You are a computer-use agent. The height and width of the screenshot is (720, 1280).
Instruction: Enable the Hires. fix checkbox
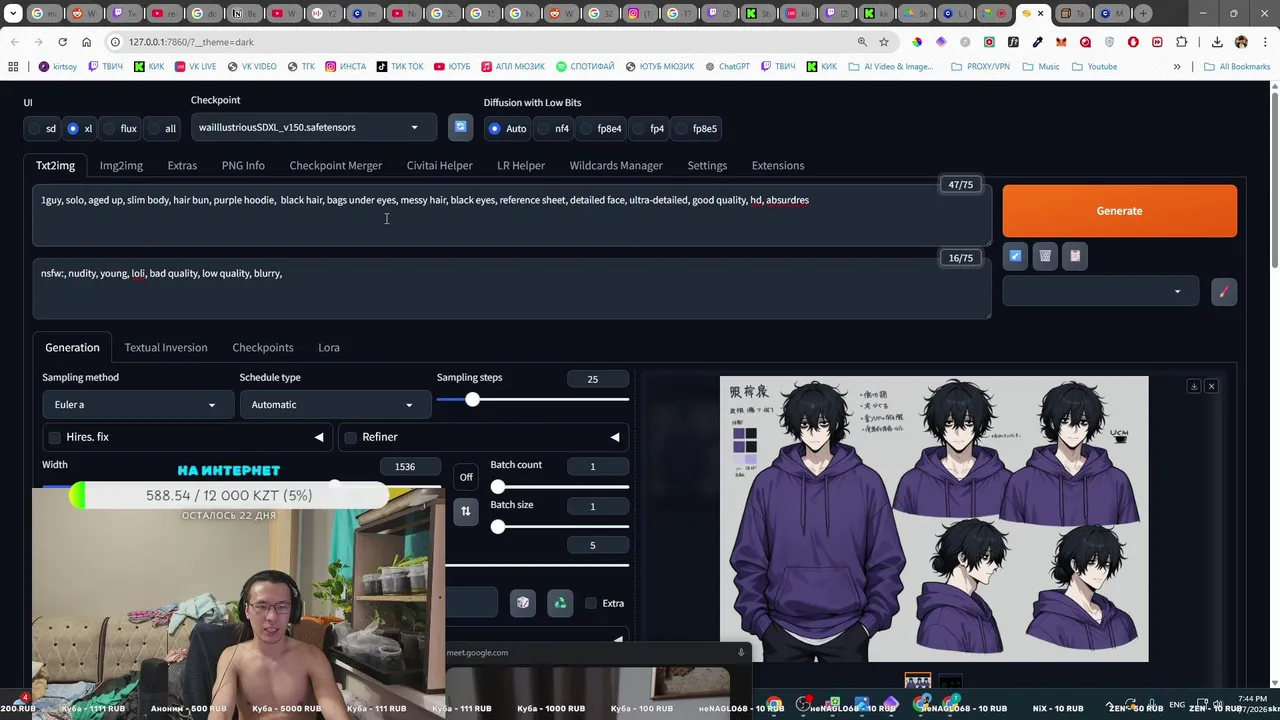54,437
